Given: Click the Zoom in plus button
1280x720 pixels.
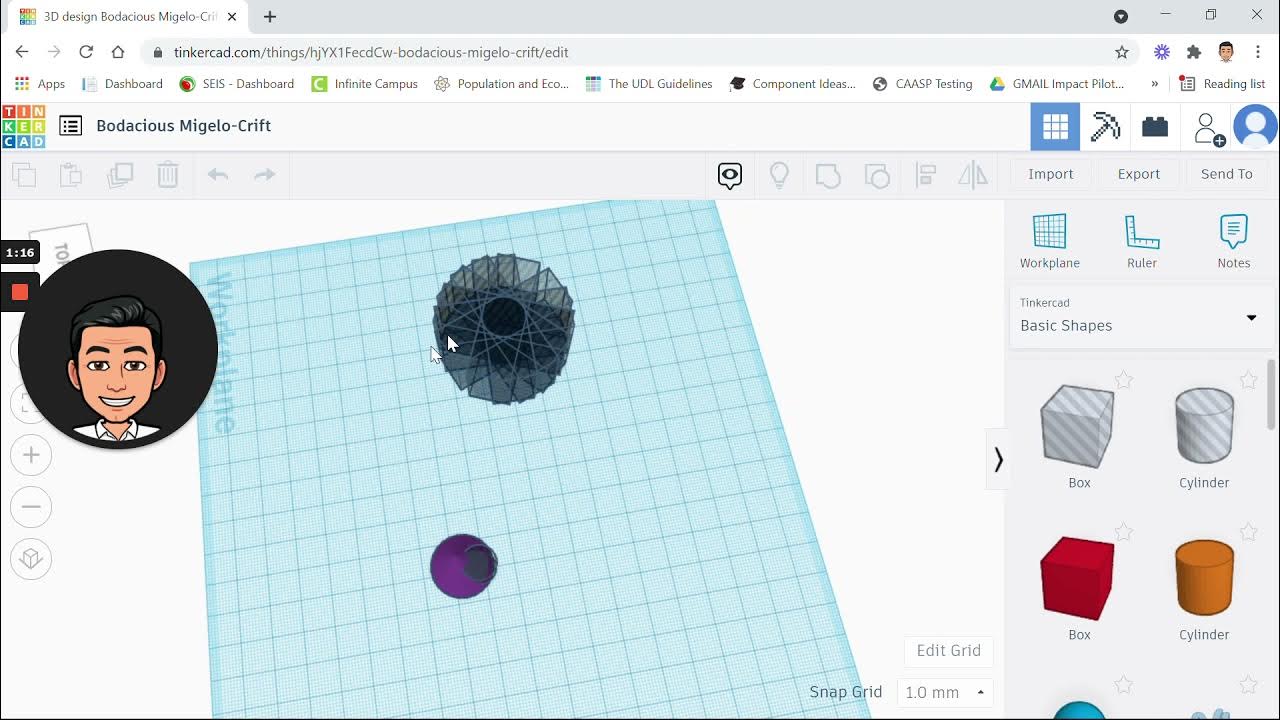Looking at the screenshot, I should click(31, 456).
